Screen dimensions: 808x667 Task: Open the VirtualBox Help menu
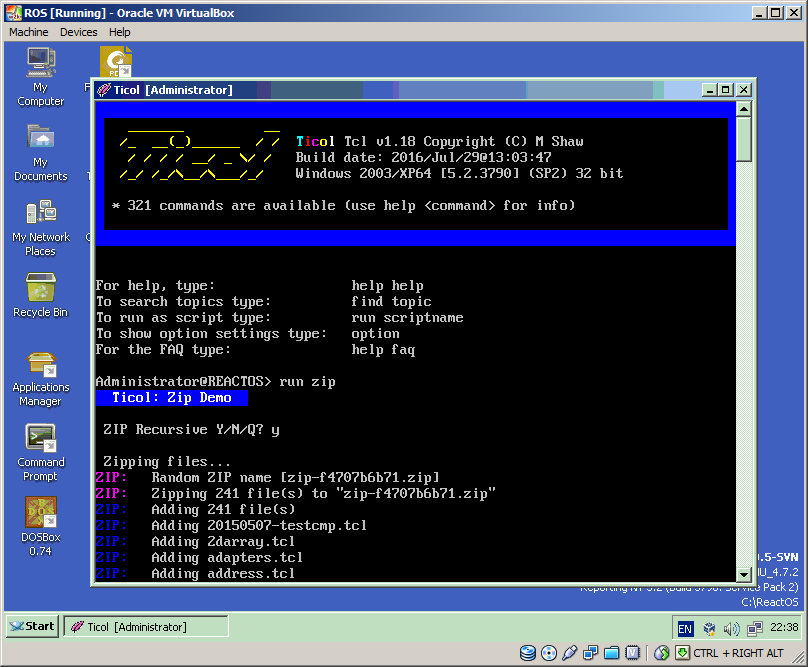(120, 32)
